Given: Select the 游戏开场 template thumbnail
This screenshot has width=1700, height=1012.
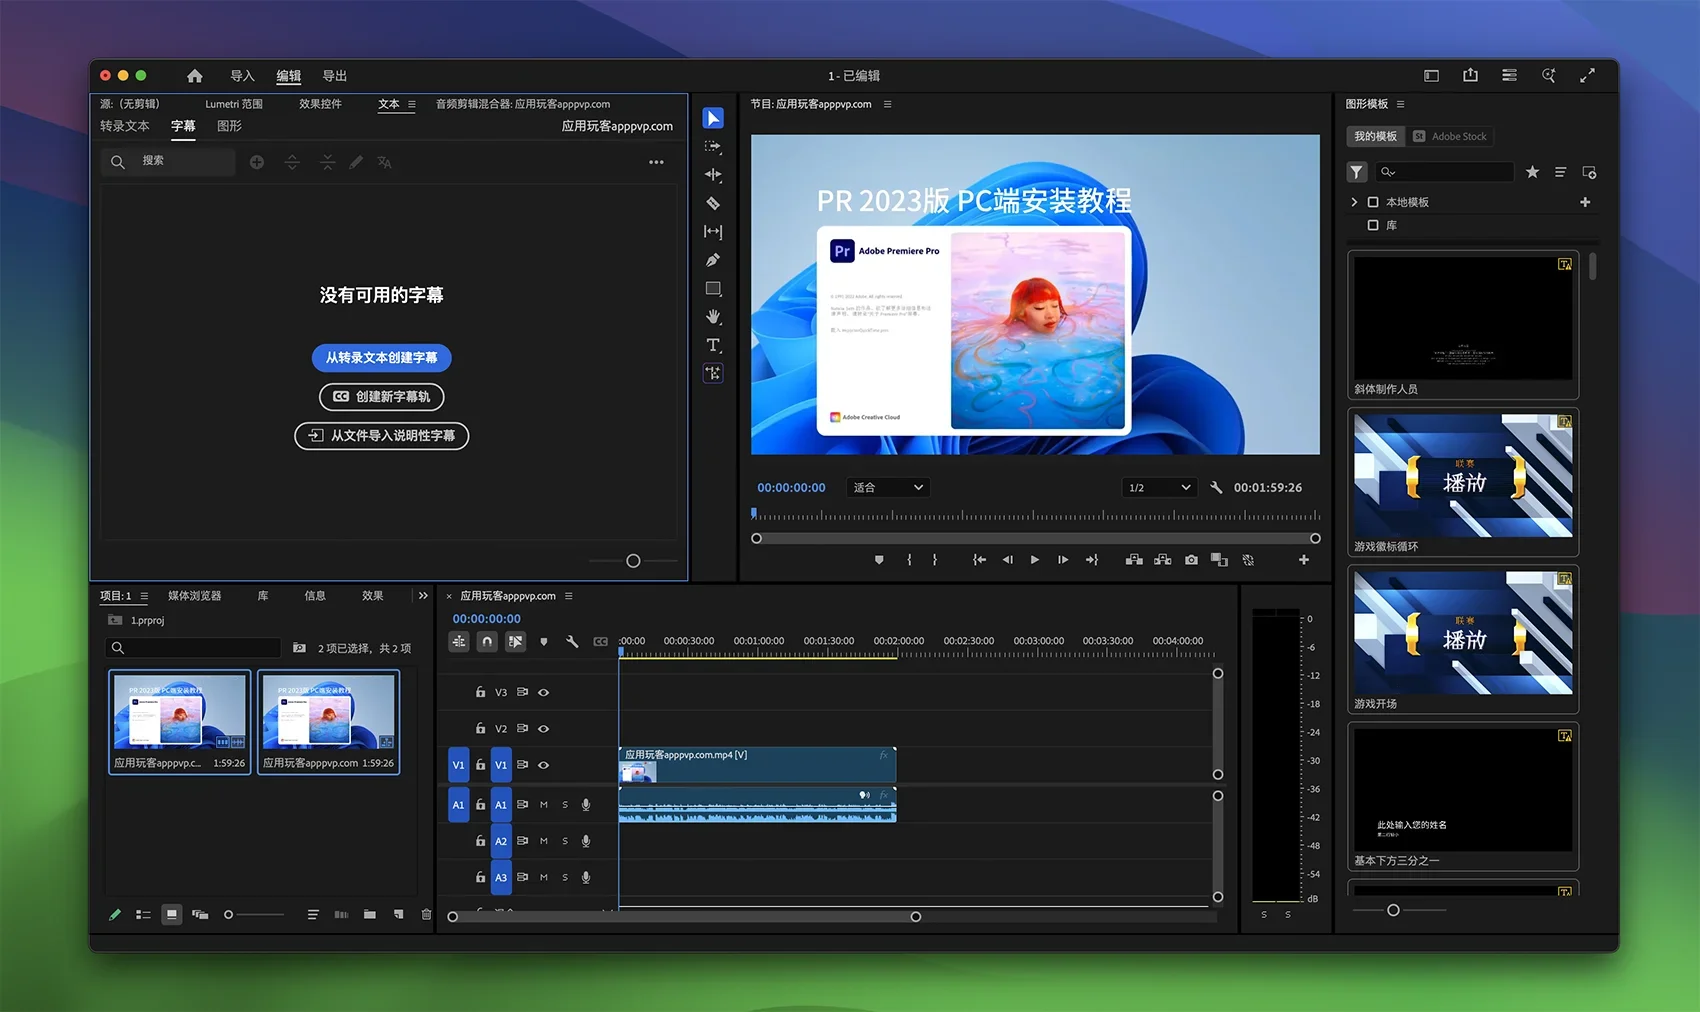Looking at the screenshot, I should point(1463,632).
